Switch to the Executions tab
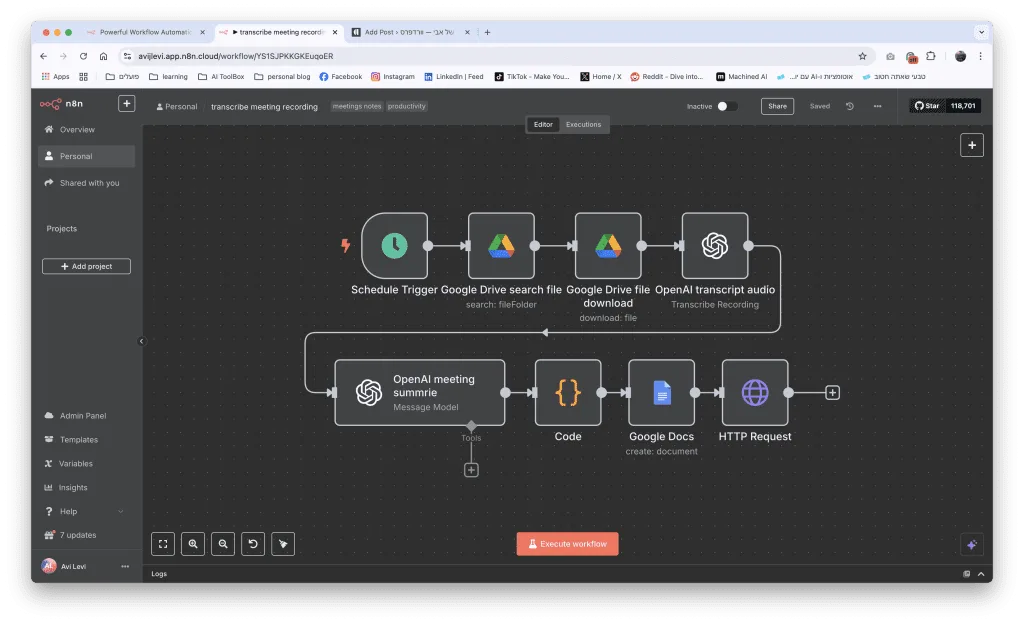The width and height of the screenshot is (1024, 624). coord(583,124)
